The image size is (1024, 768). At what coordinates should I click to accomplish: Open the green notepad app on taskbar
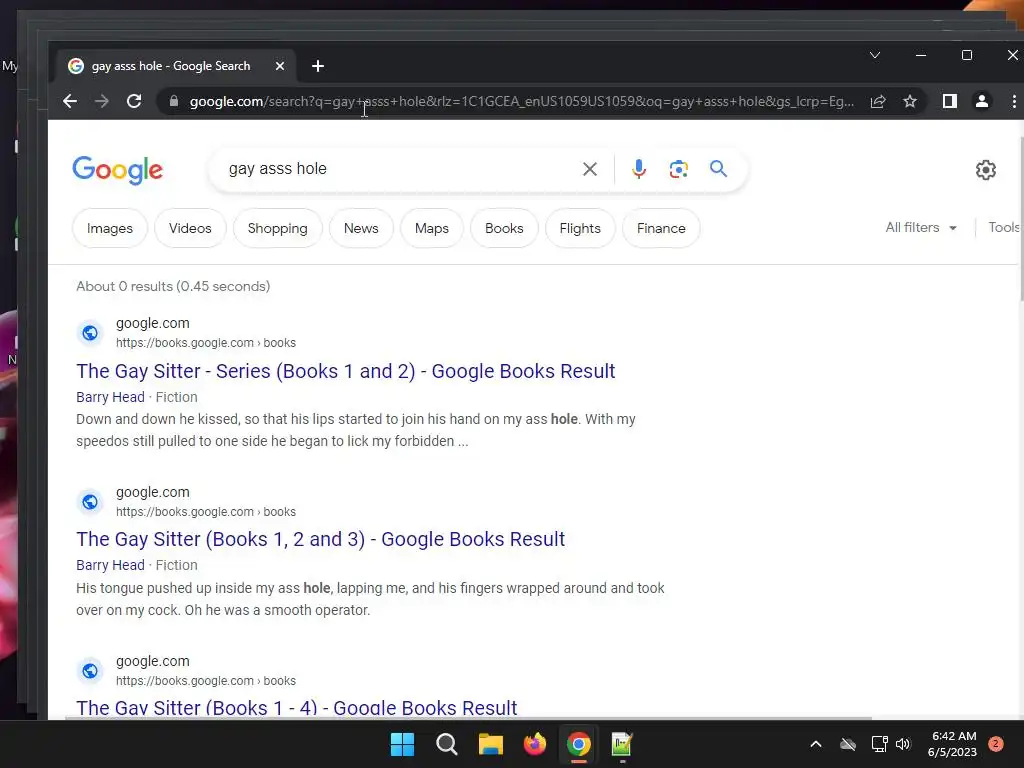click(x=622, y=744)
